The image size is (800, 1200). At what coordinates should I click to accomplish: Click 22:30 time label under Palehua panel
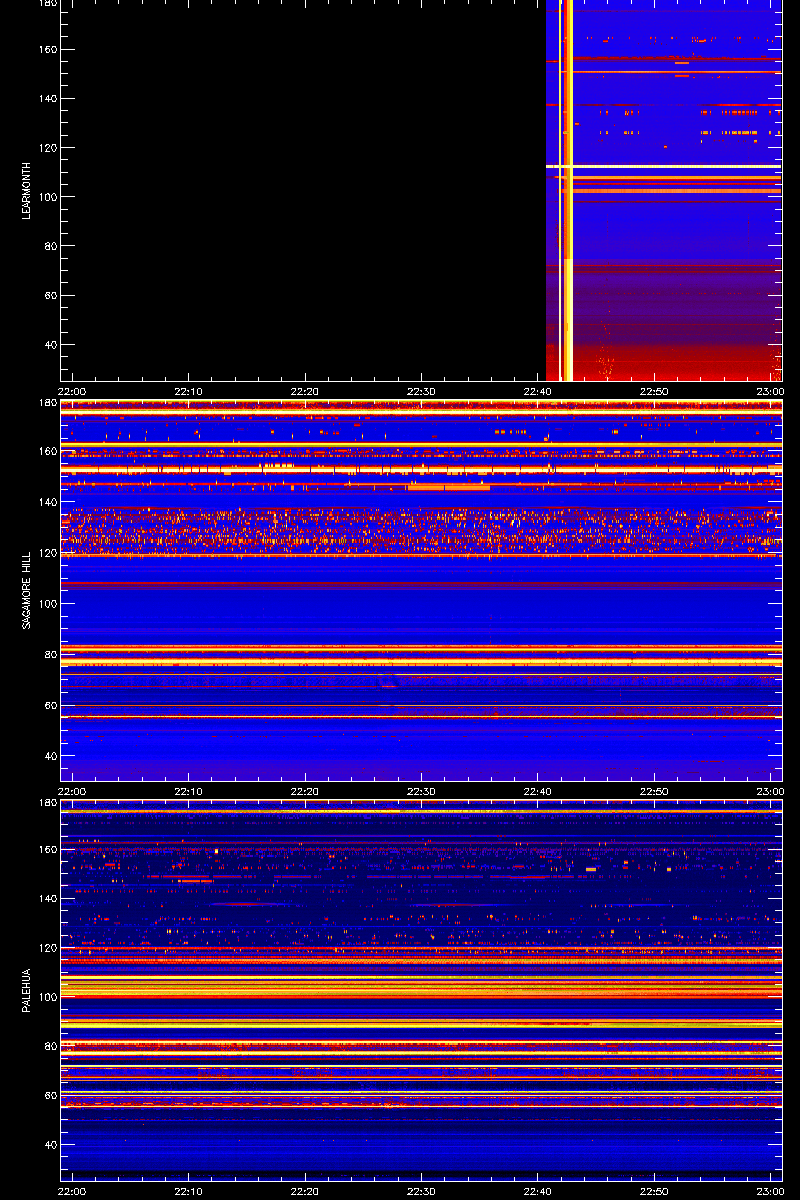tap(421, 1191)
